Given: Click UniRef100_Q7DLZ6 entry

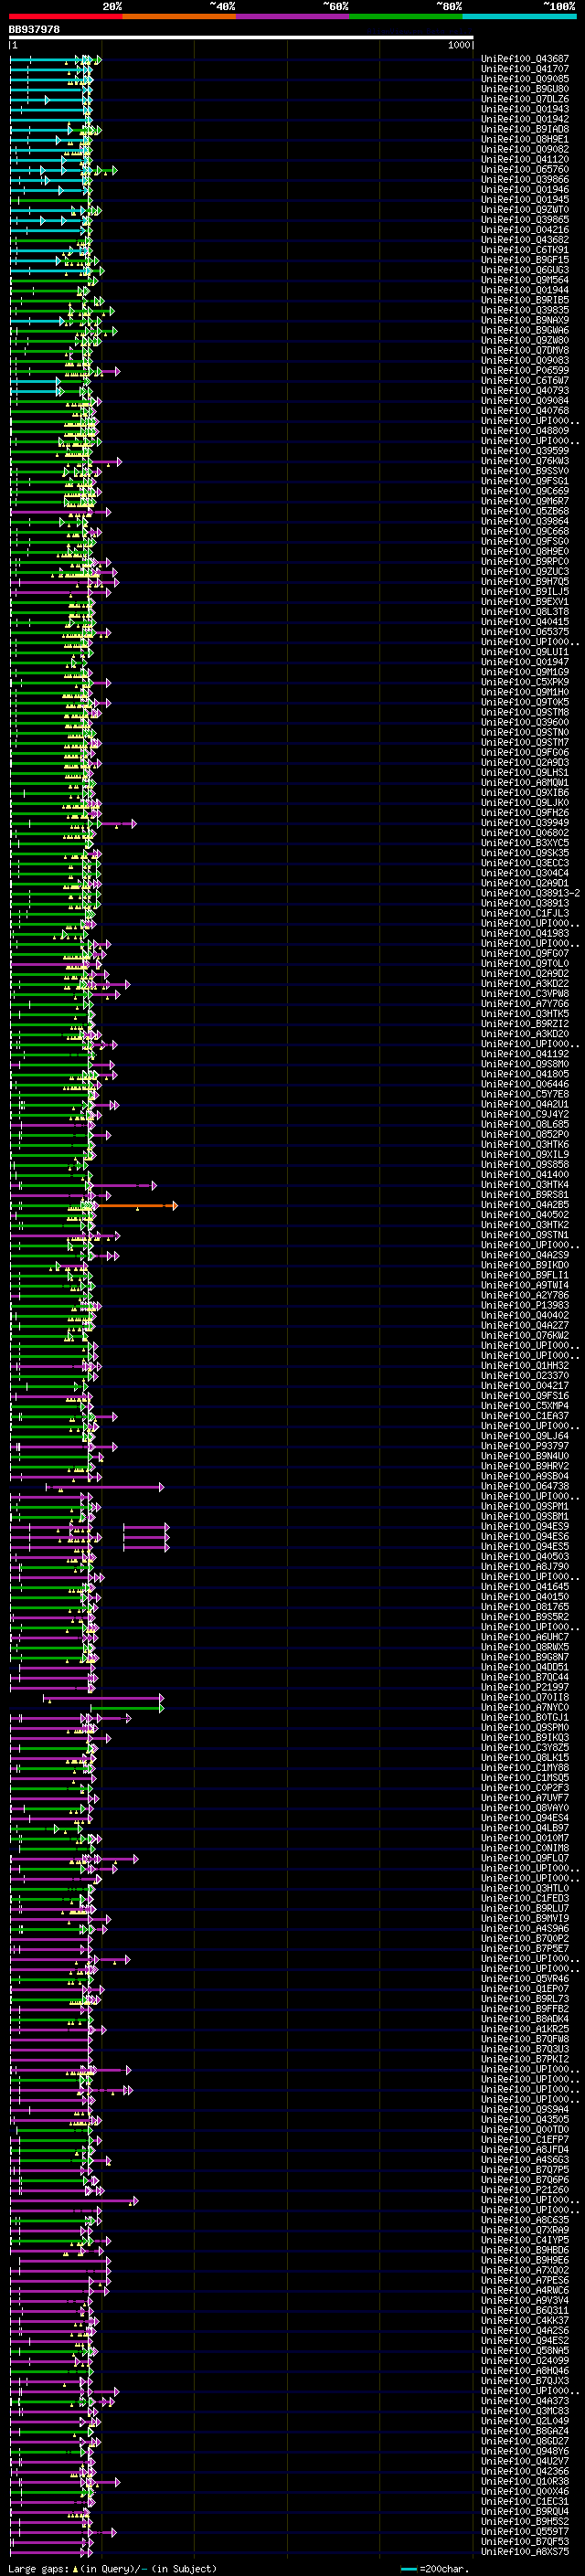Looking at the screenshot, I should point(525,99).
